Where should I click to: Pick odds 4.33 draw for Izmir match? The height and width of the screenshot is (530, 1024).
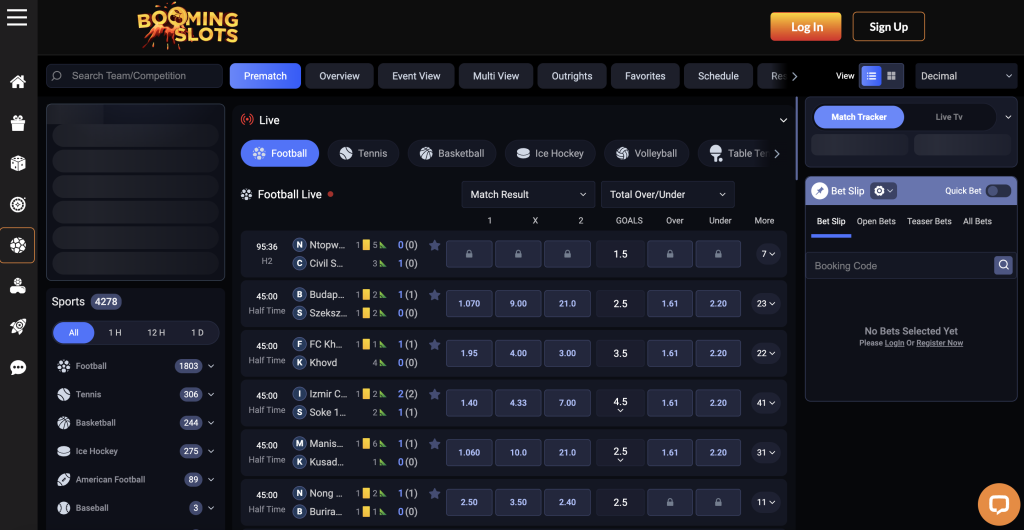518,403
